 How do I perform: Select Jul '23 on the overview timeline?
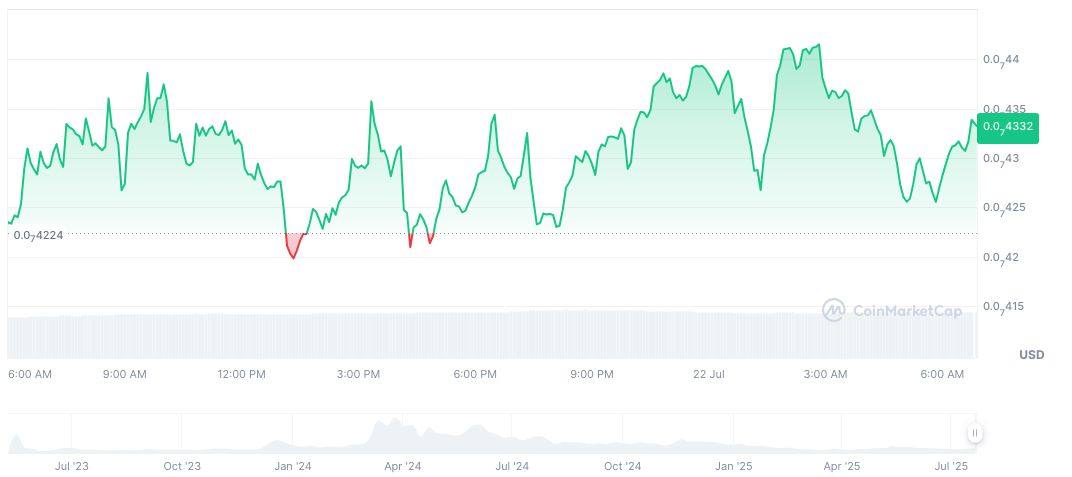tap(72, 466)
